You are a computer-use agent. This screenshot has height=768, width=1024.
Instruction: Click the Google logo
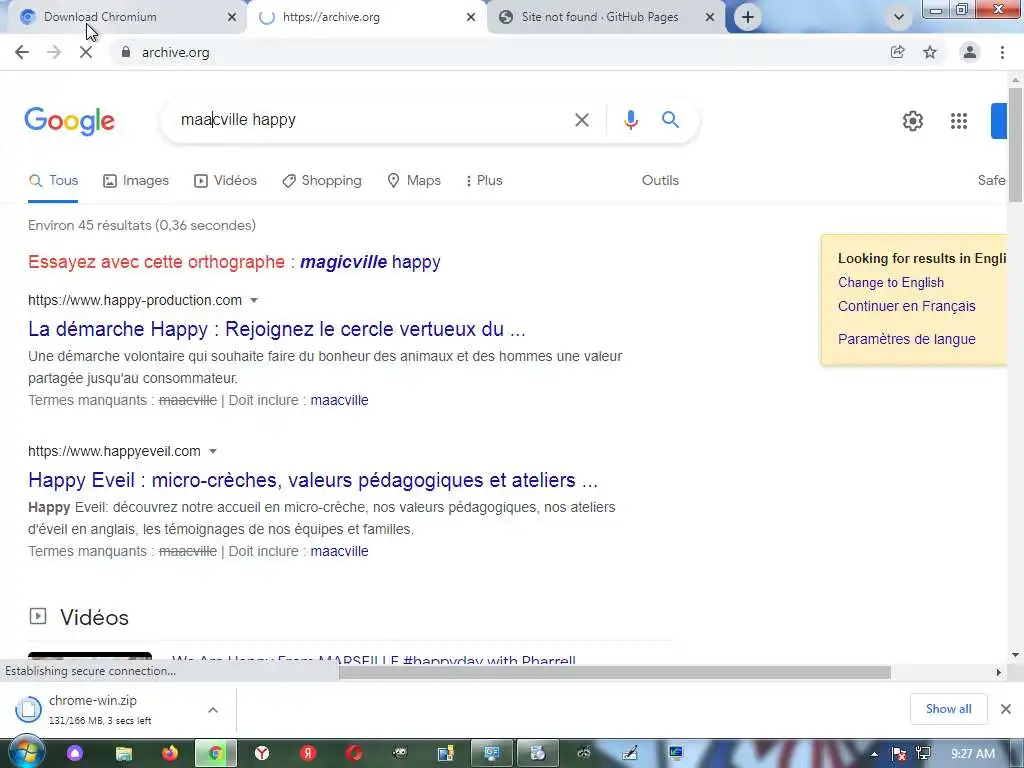click(x=69, y=121)
